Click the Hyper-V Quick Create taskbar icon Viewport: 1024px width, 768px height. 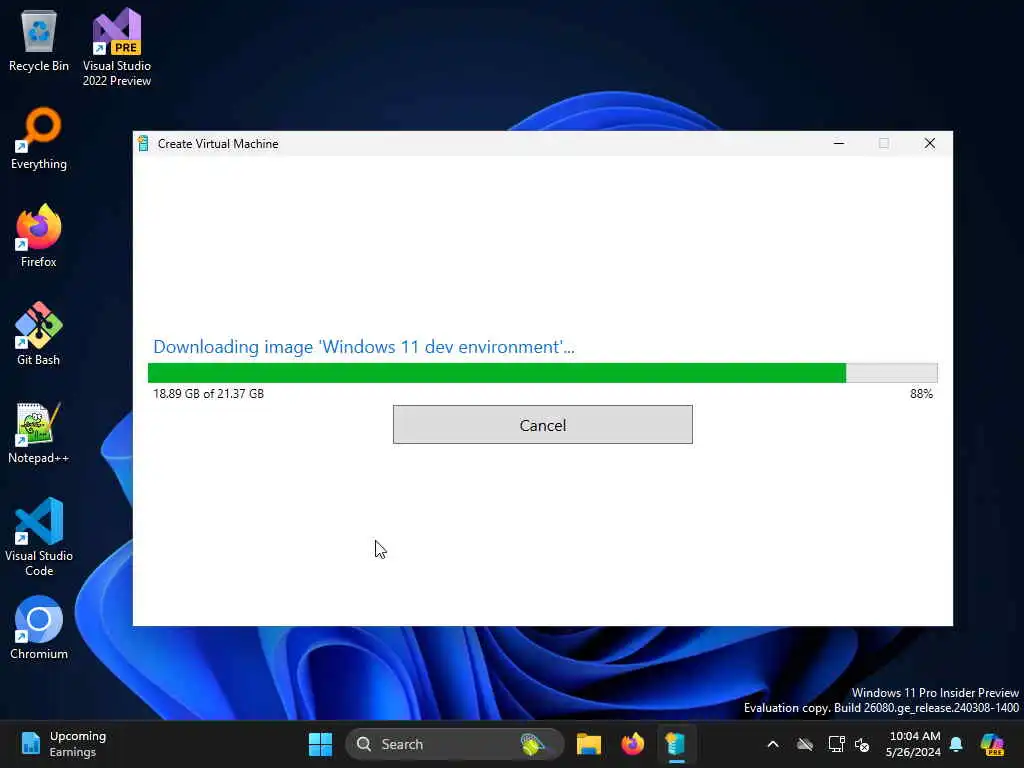pyautogui.click(x=676, y=744)
